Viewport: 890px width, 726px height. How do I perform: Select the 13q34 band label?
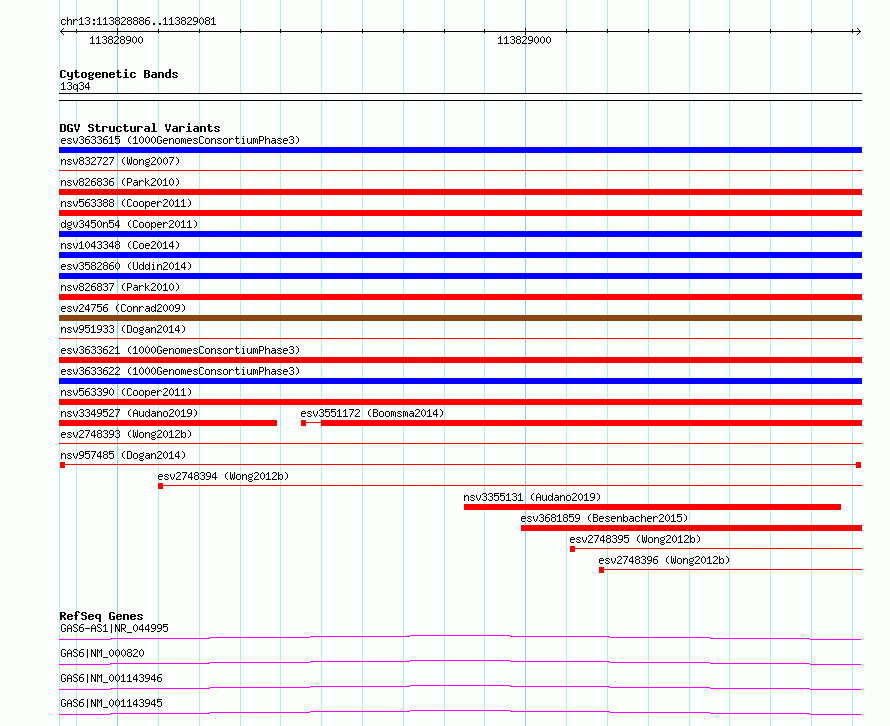[x=75, y=86]
